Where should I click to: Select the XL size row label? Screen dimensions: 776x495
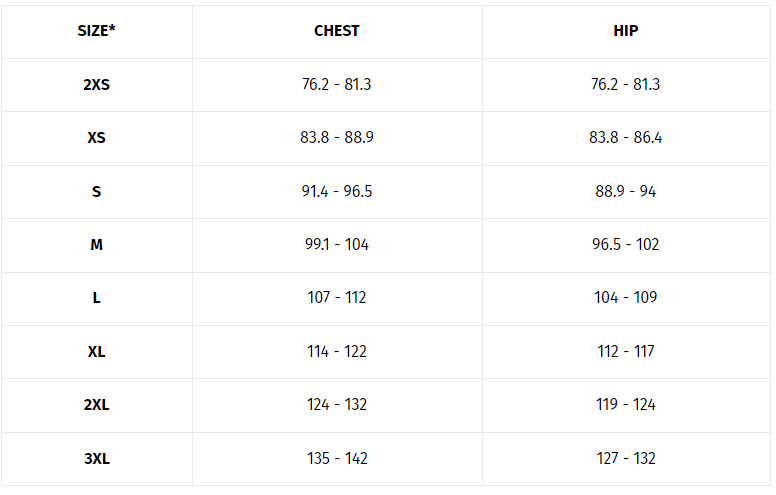point(96,352)
